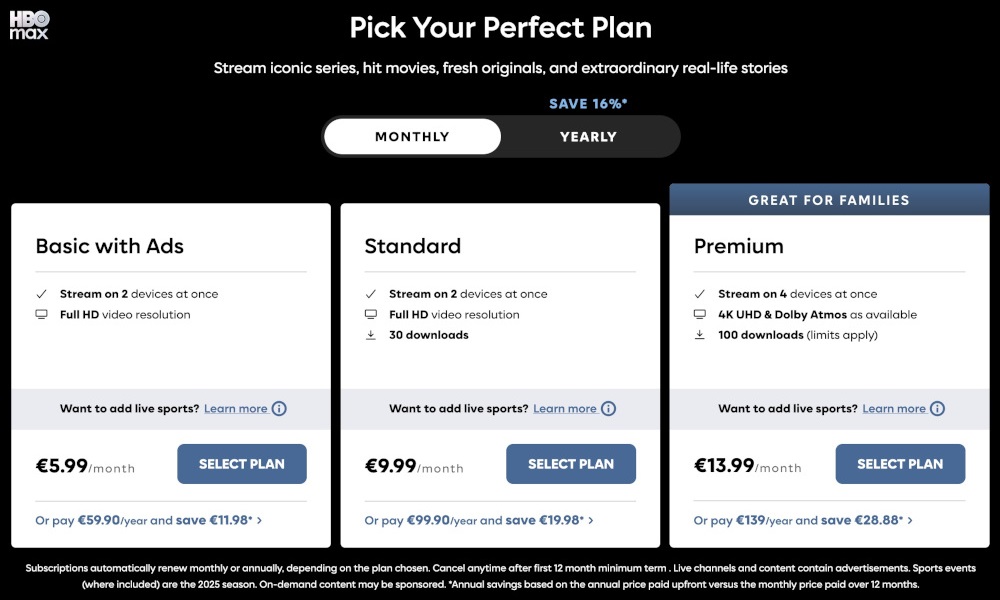
Task: Switch billing to Yearly
Action: pos(588,136)
